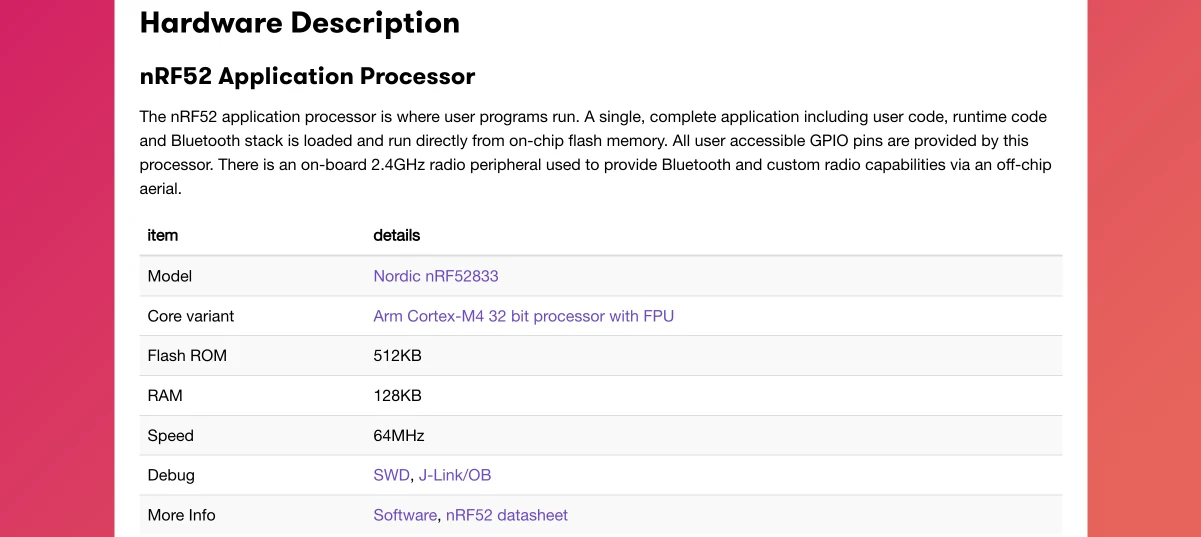This screenshot has width=1201, height=537.
Task: Click the 'item' column header
Action: click(x=162, y=235)
